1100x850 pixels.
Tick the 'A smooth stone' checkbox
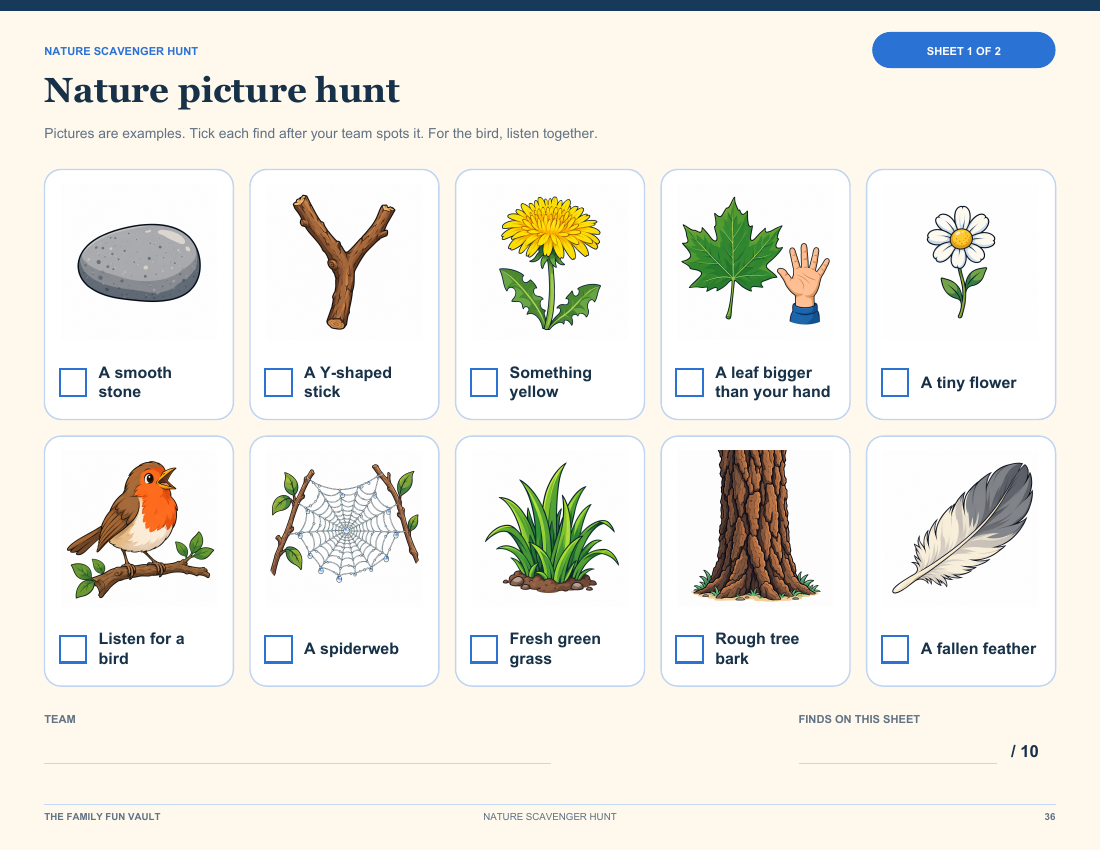[x=73, y=382]
